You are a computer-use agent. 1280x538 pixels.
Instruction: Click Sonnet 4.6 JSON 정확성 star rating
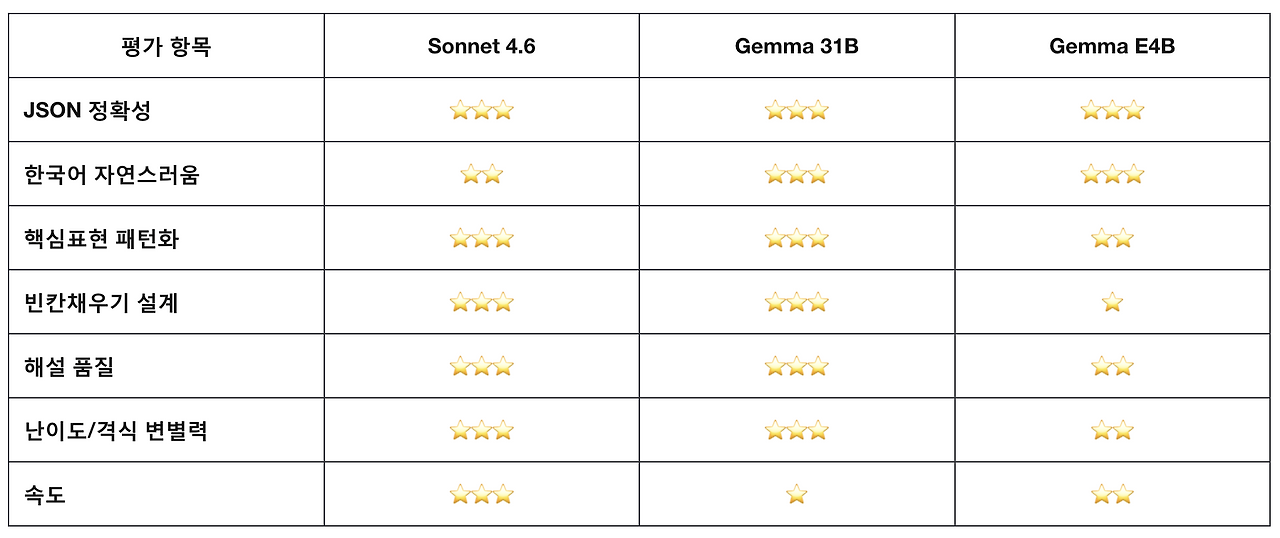pos(481,110)
